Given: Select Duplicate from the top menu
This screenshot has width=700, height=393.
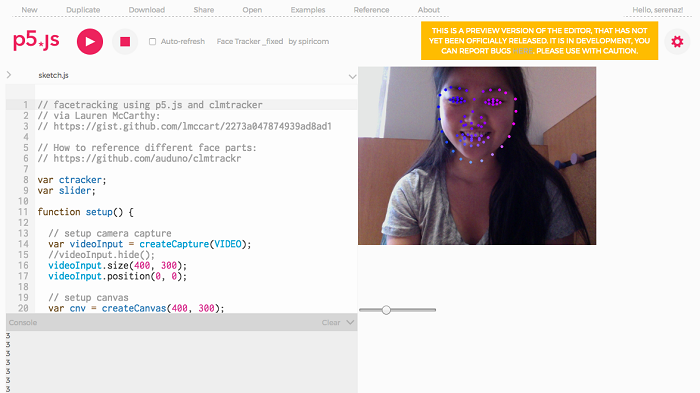Looking at the screenshot, I should click(83, 9).
